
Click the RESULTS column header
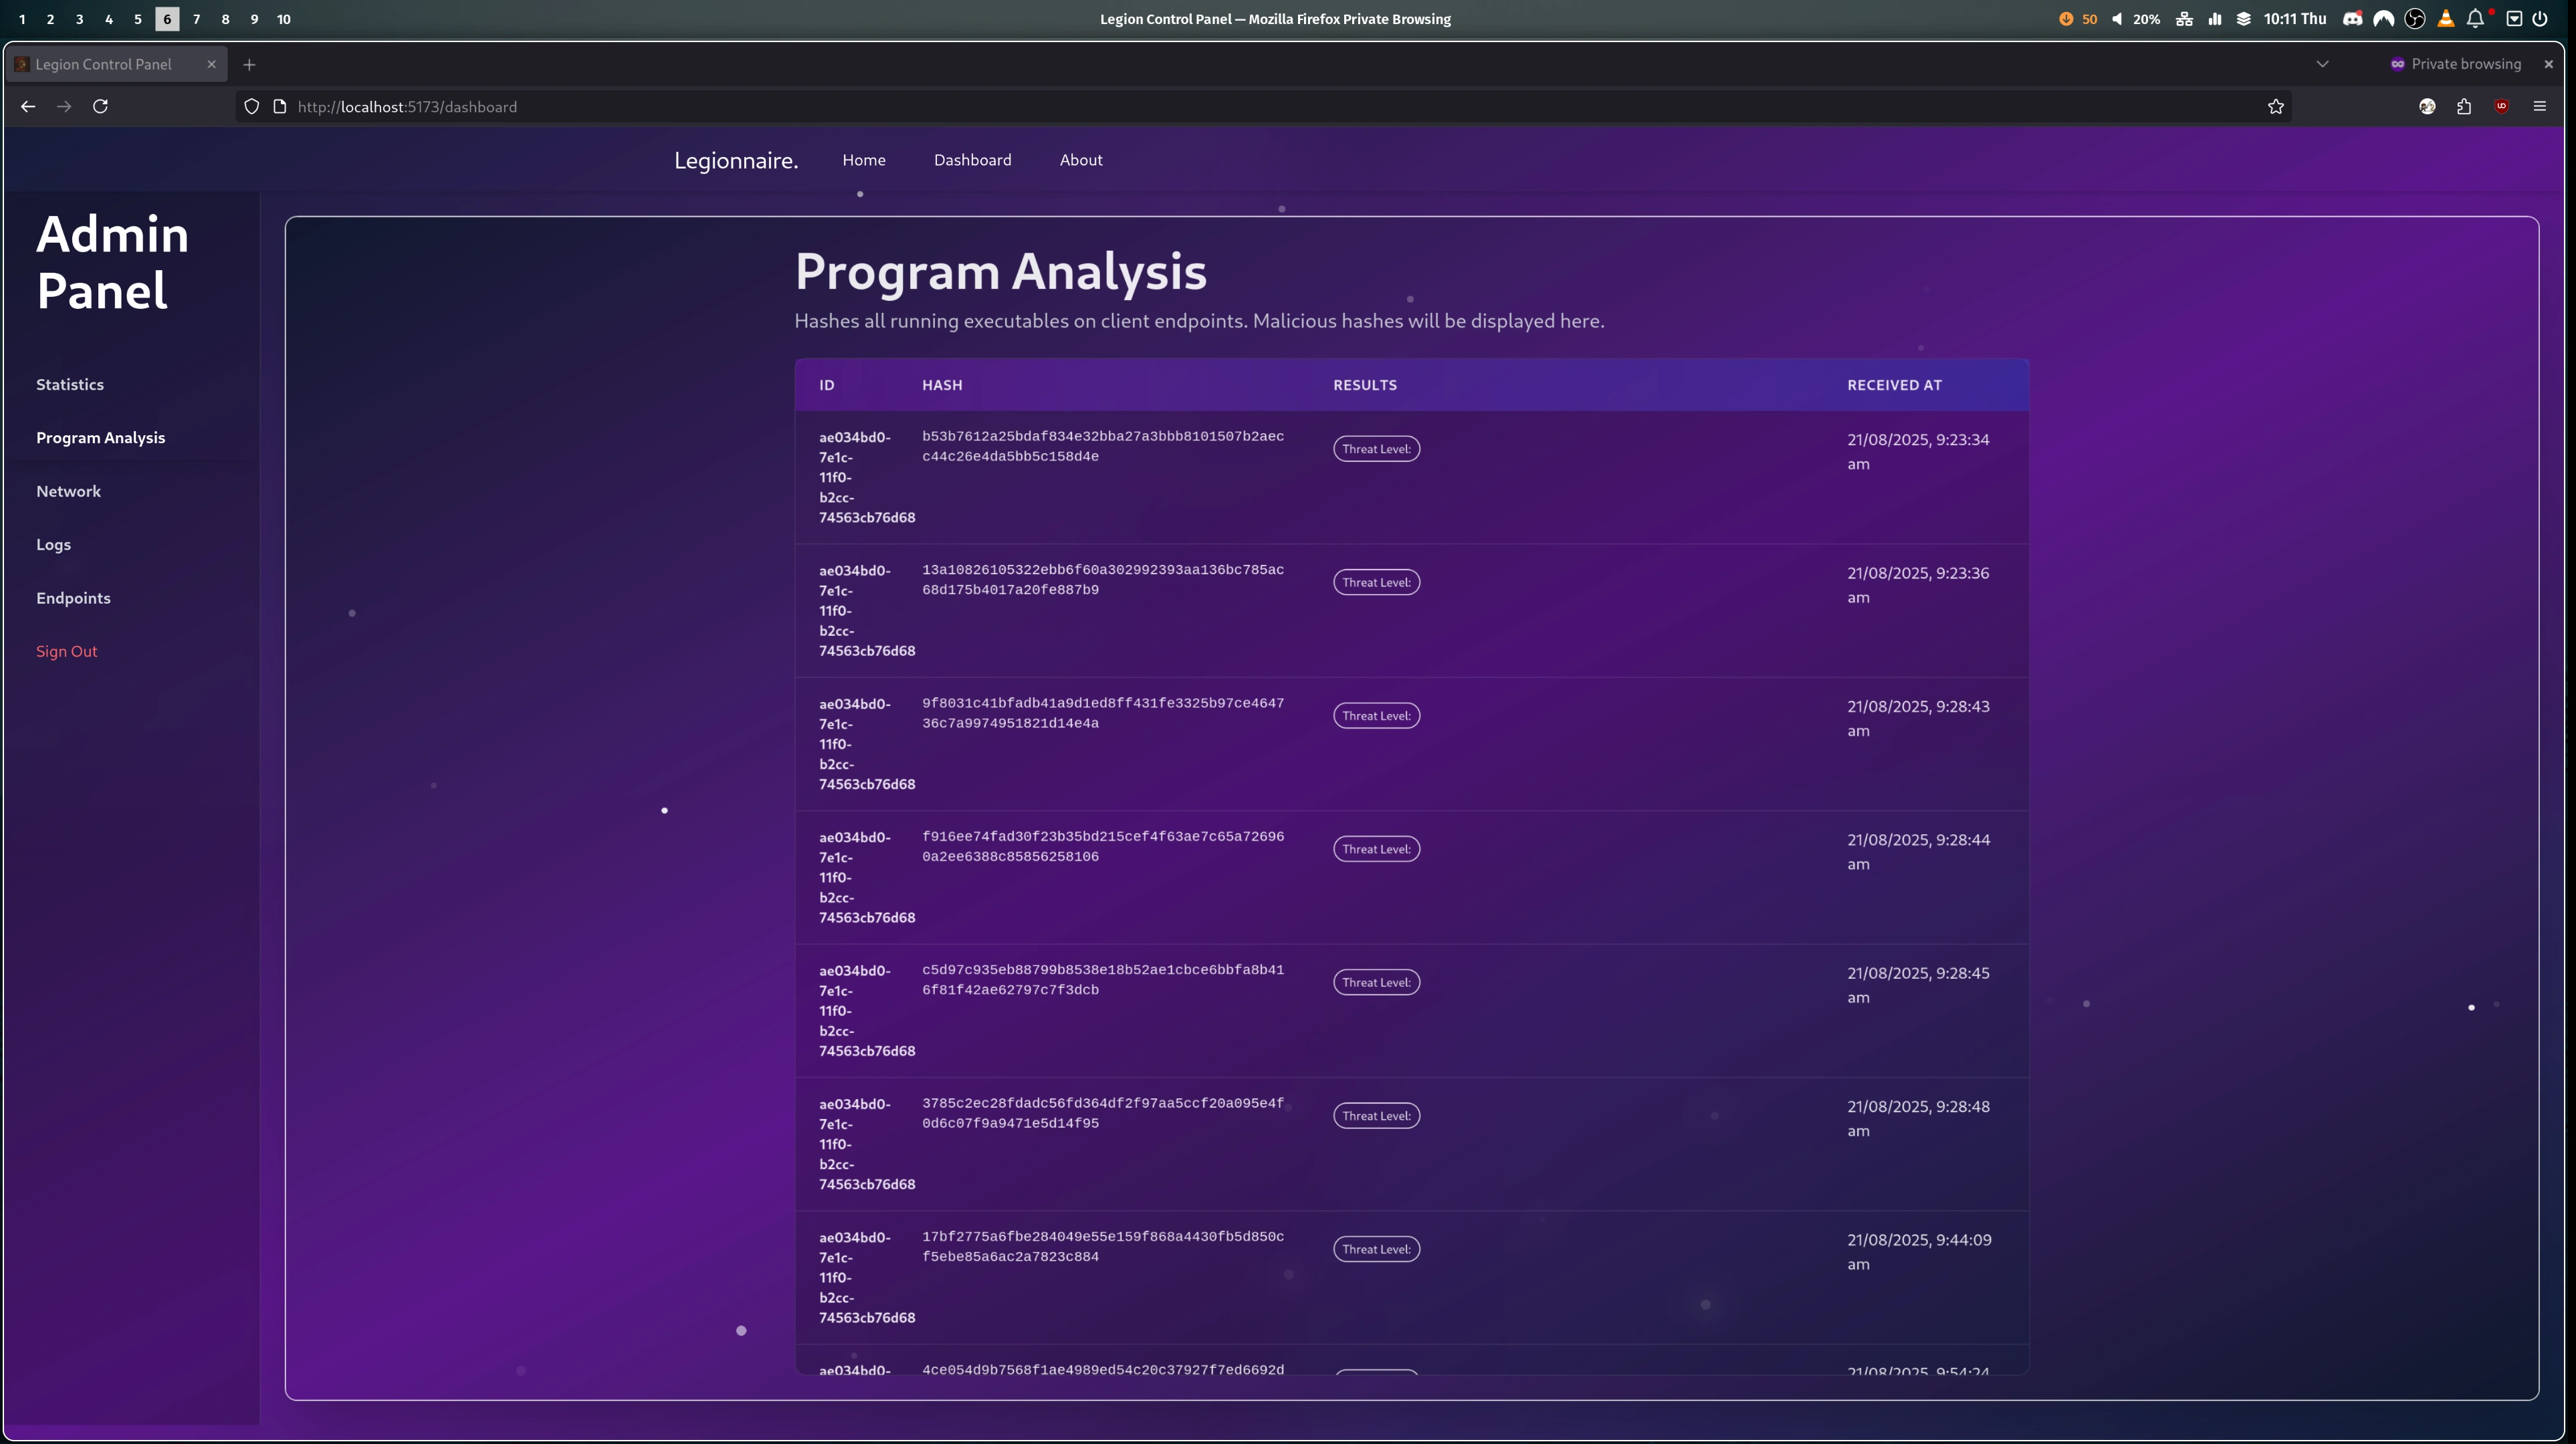point(1365,385)
